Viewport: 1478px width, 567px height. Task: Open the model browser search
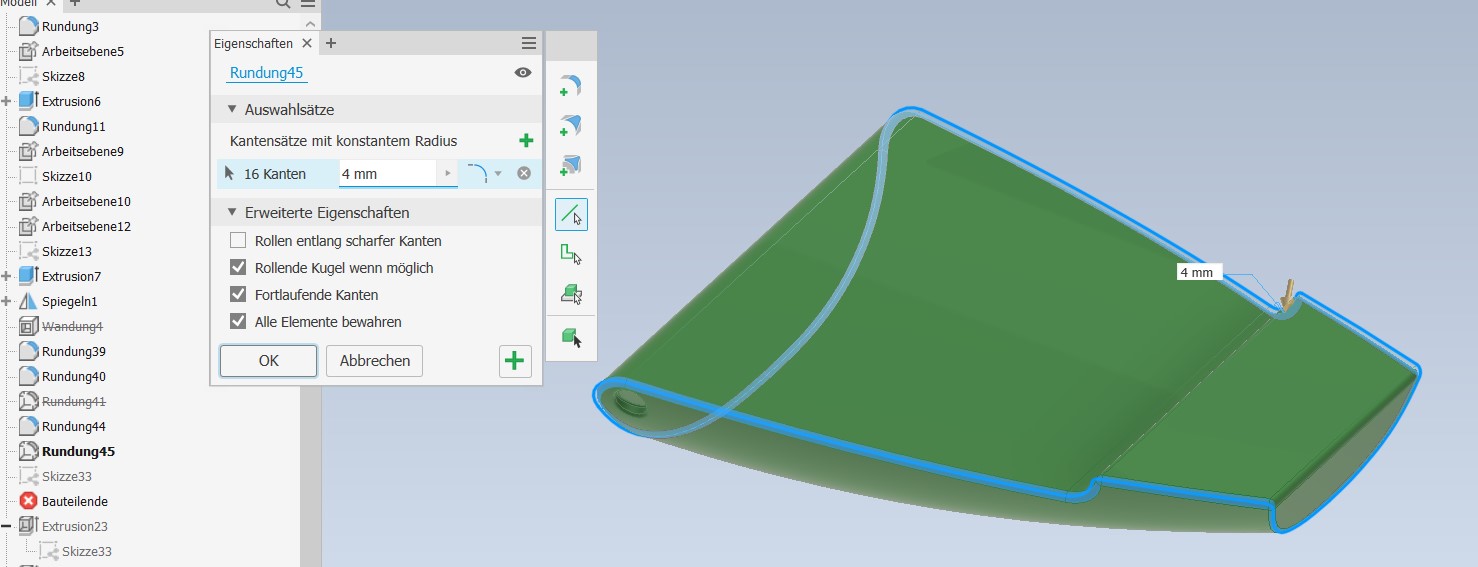(284, 3)
